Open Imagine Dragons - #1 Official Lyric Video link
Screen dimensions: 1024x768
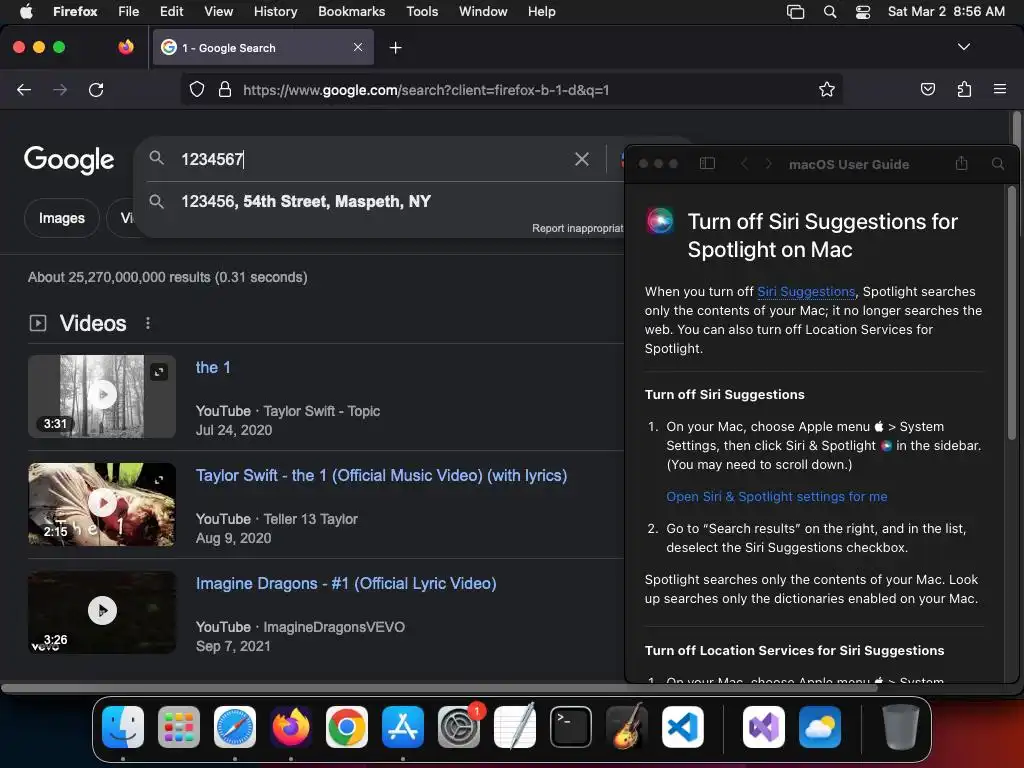[346, 583]
